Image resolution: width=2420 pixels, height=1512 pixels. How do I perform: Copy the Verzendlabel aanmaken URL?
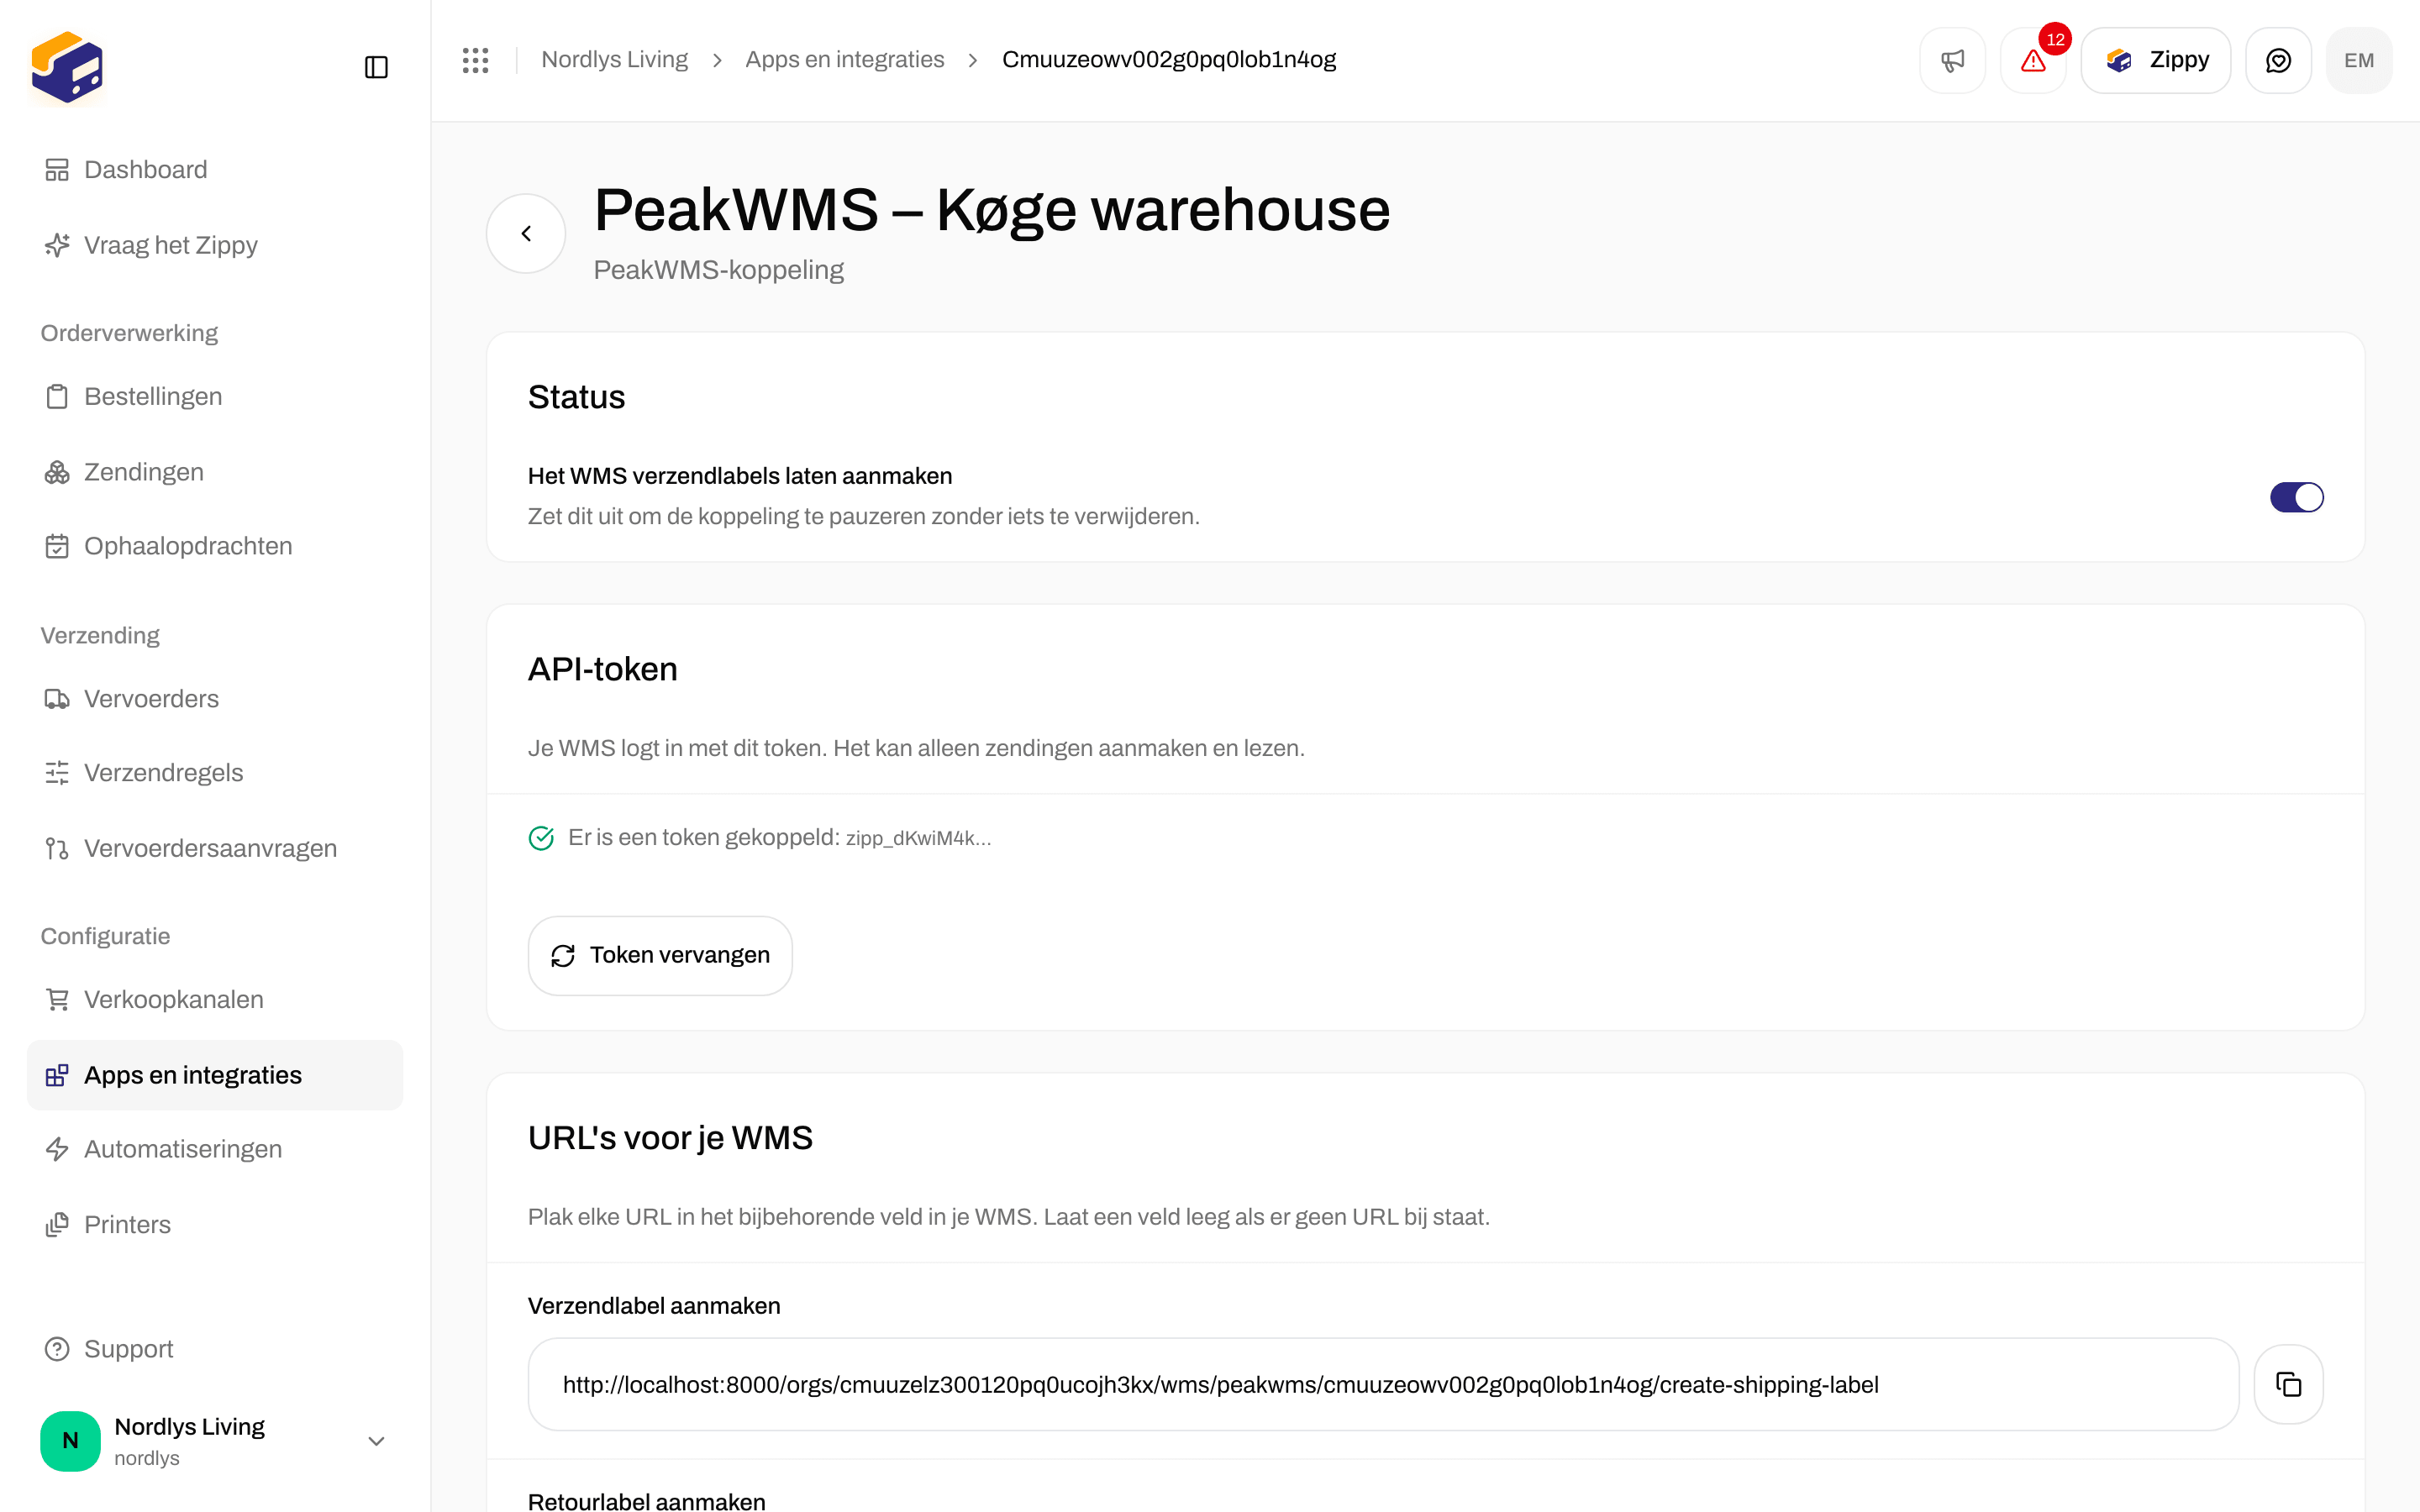(x=2288, y=1384)
